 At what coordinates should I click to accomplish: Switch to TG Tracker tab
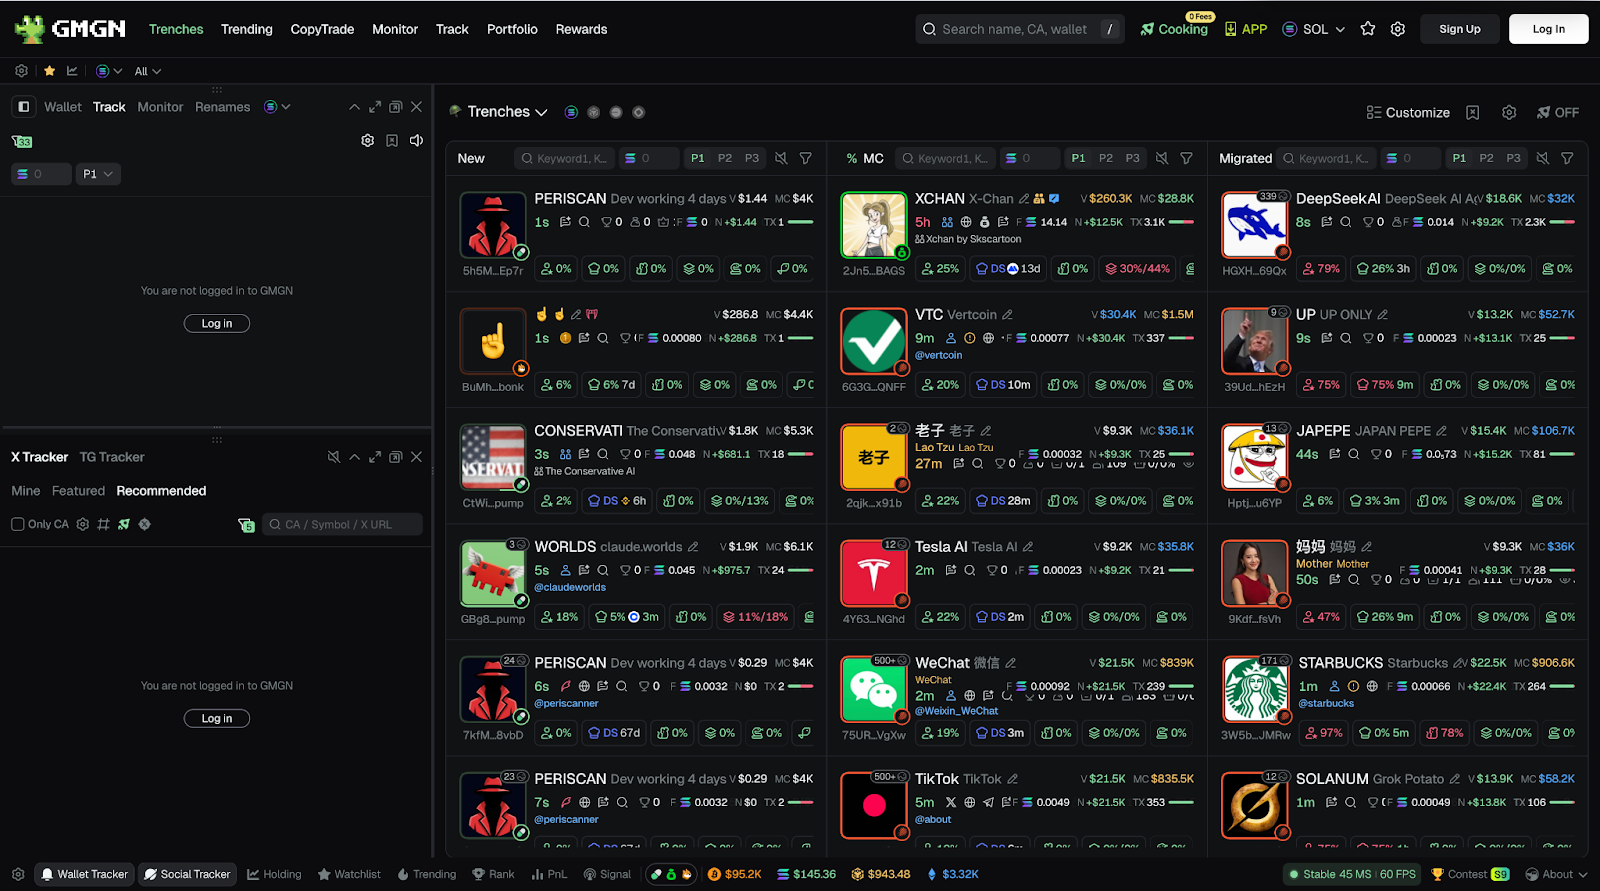click(112, 457)
